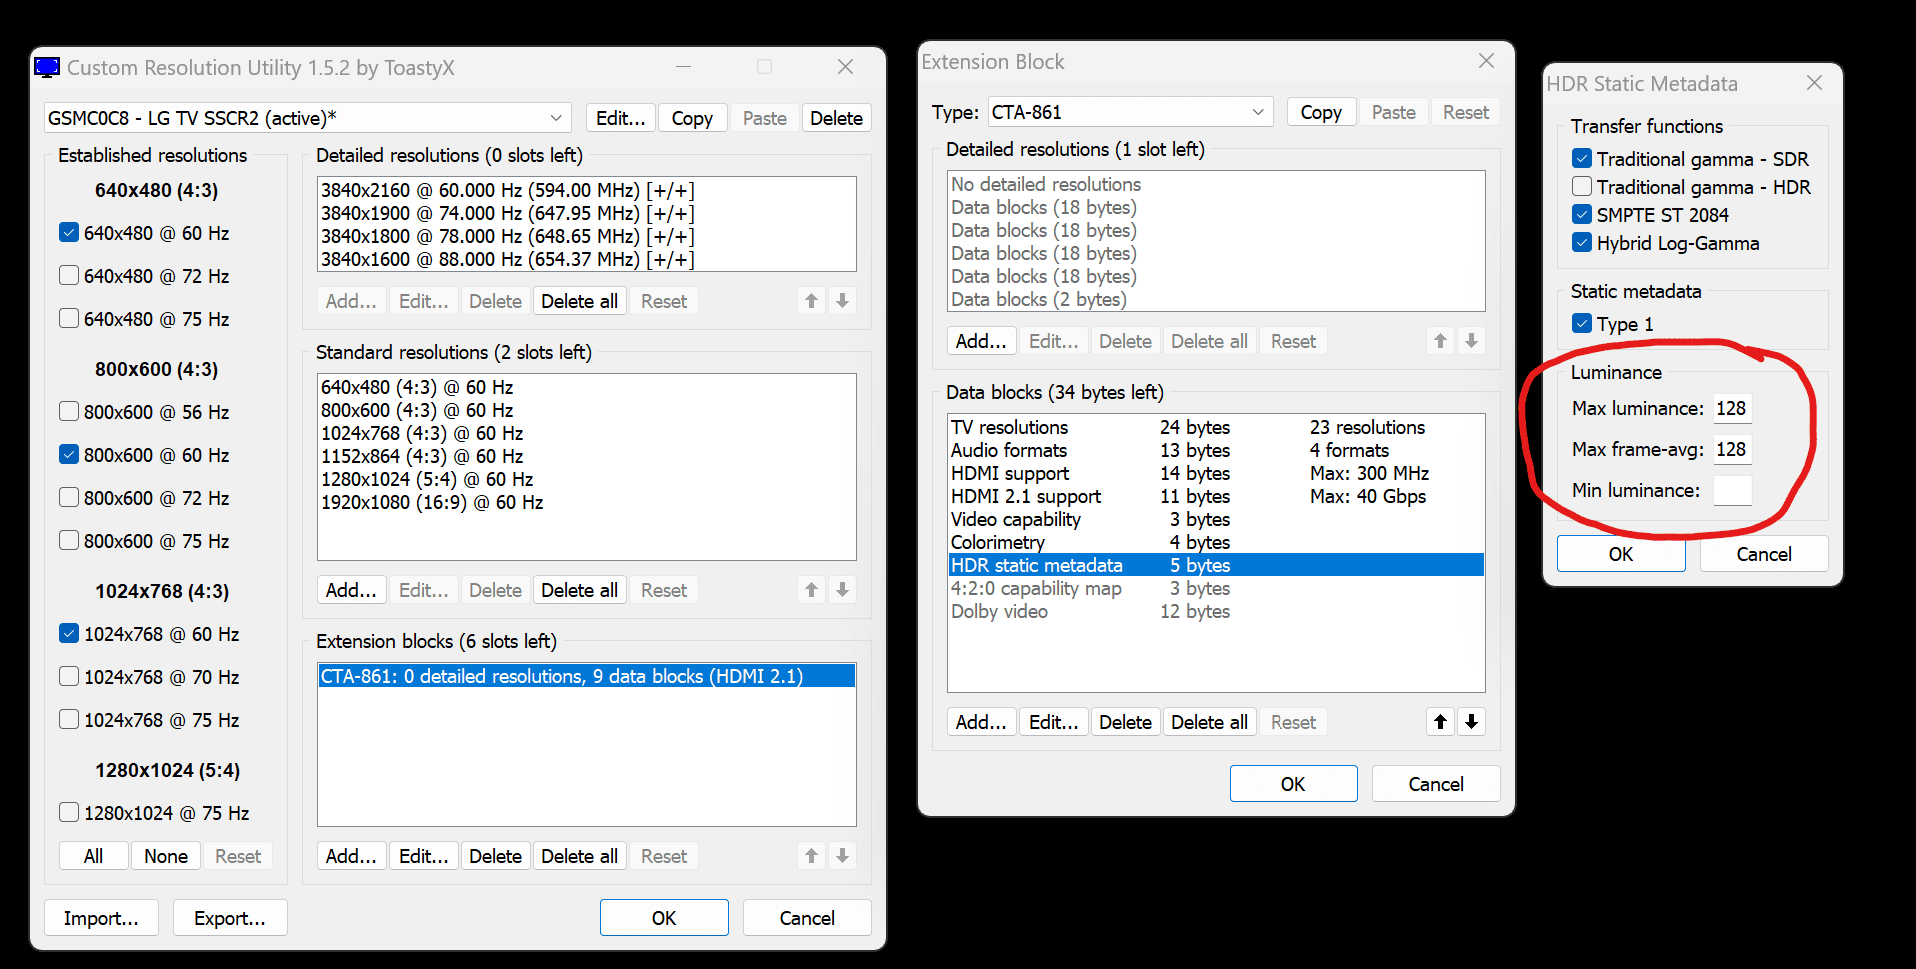Click OK in Custom Resolution Utility window

(664, 918)
